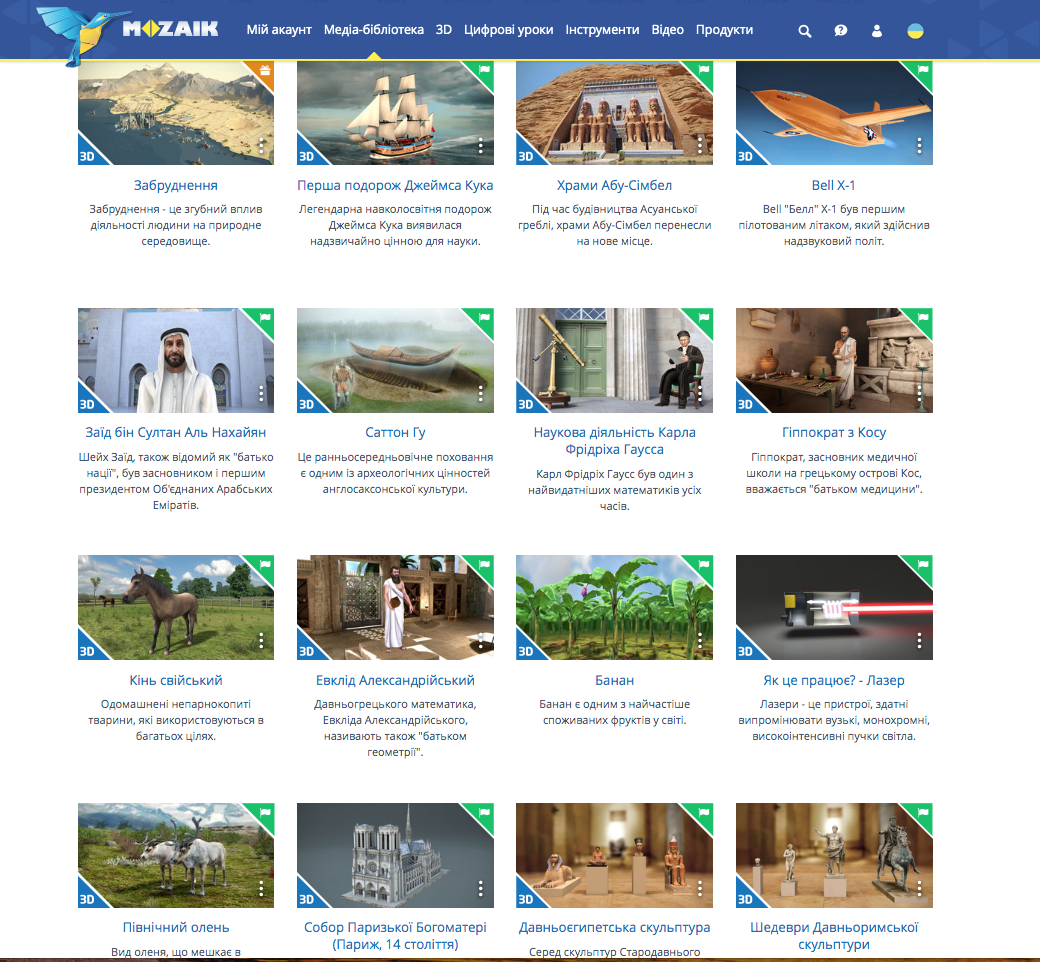
Task: Click green flag badge on Саттон Гу thumbnail
Action: point(484,318)
